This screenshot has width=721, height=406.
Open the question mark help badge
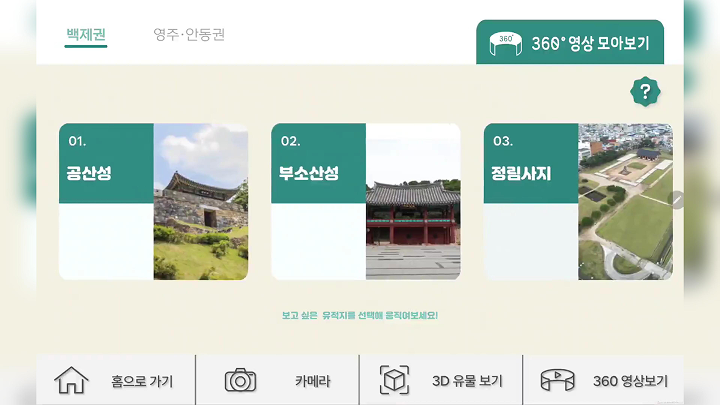pyautogui.click(x=645, y=91)
